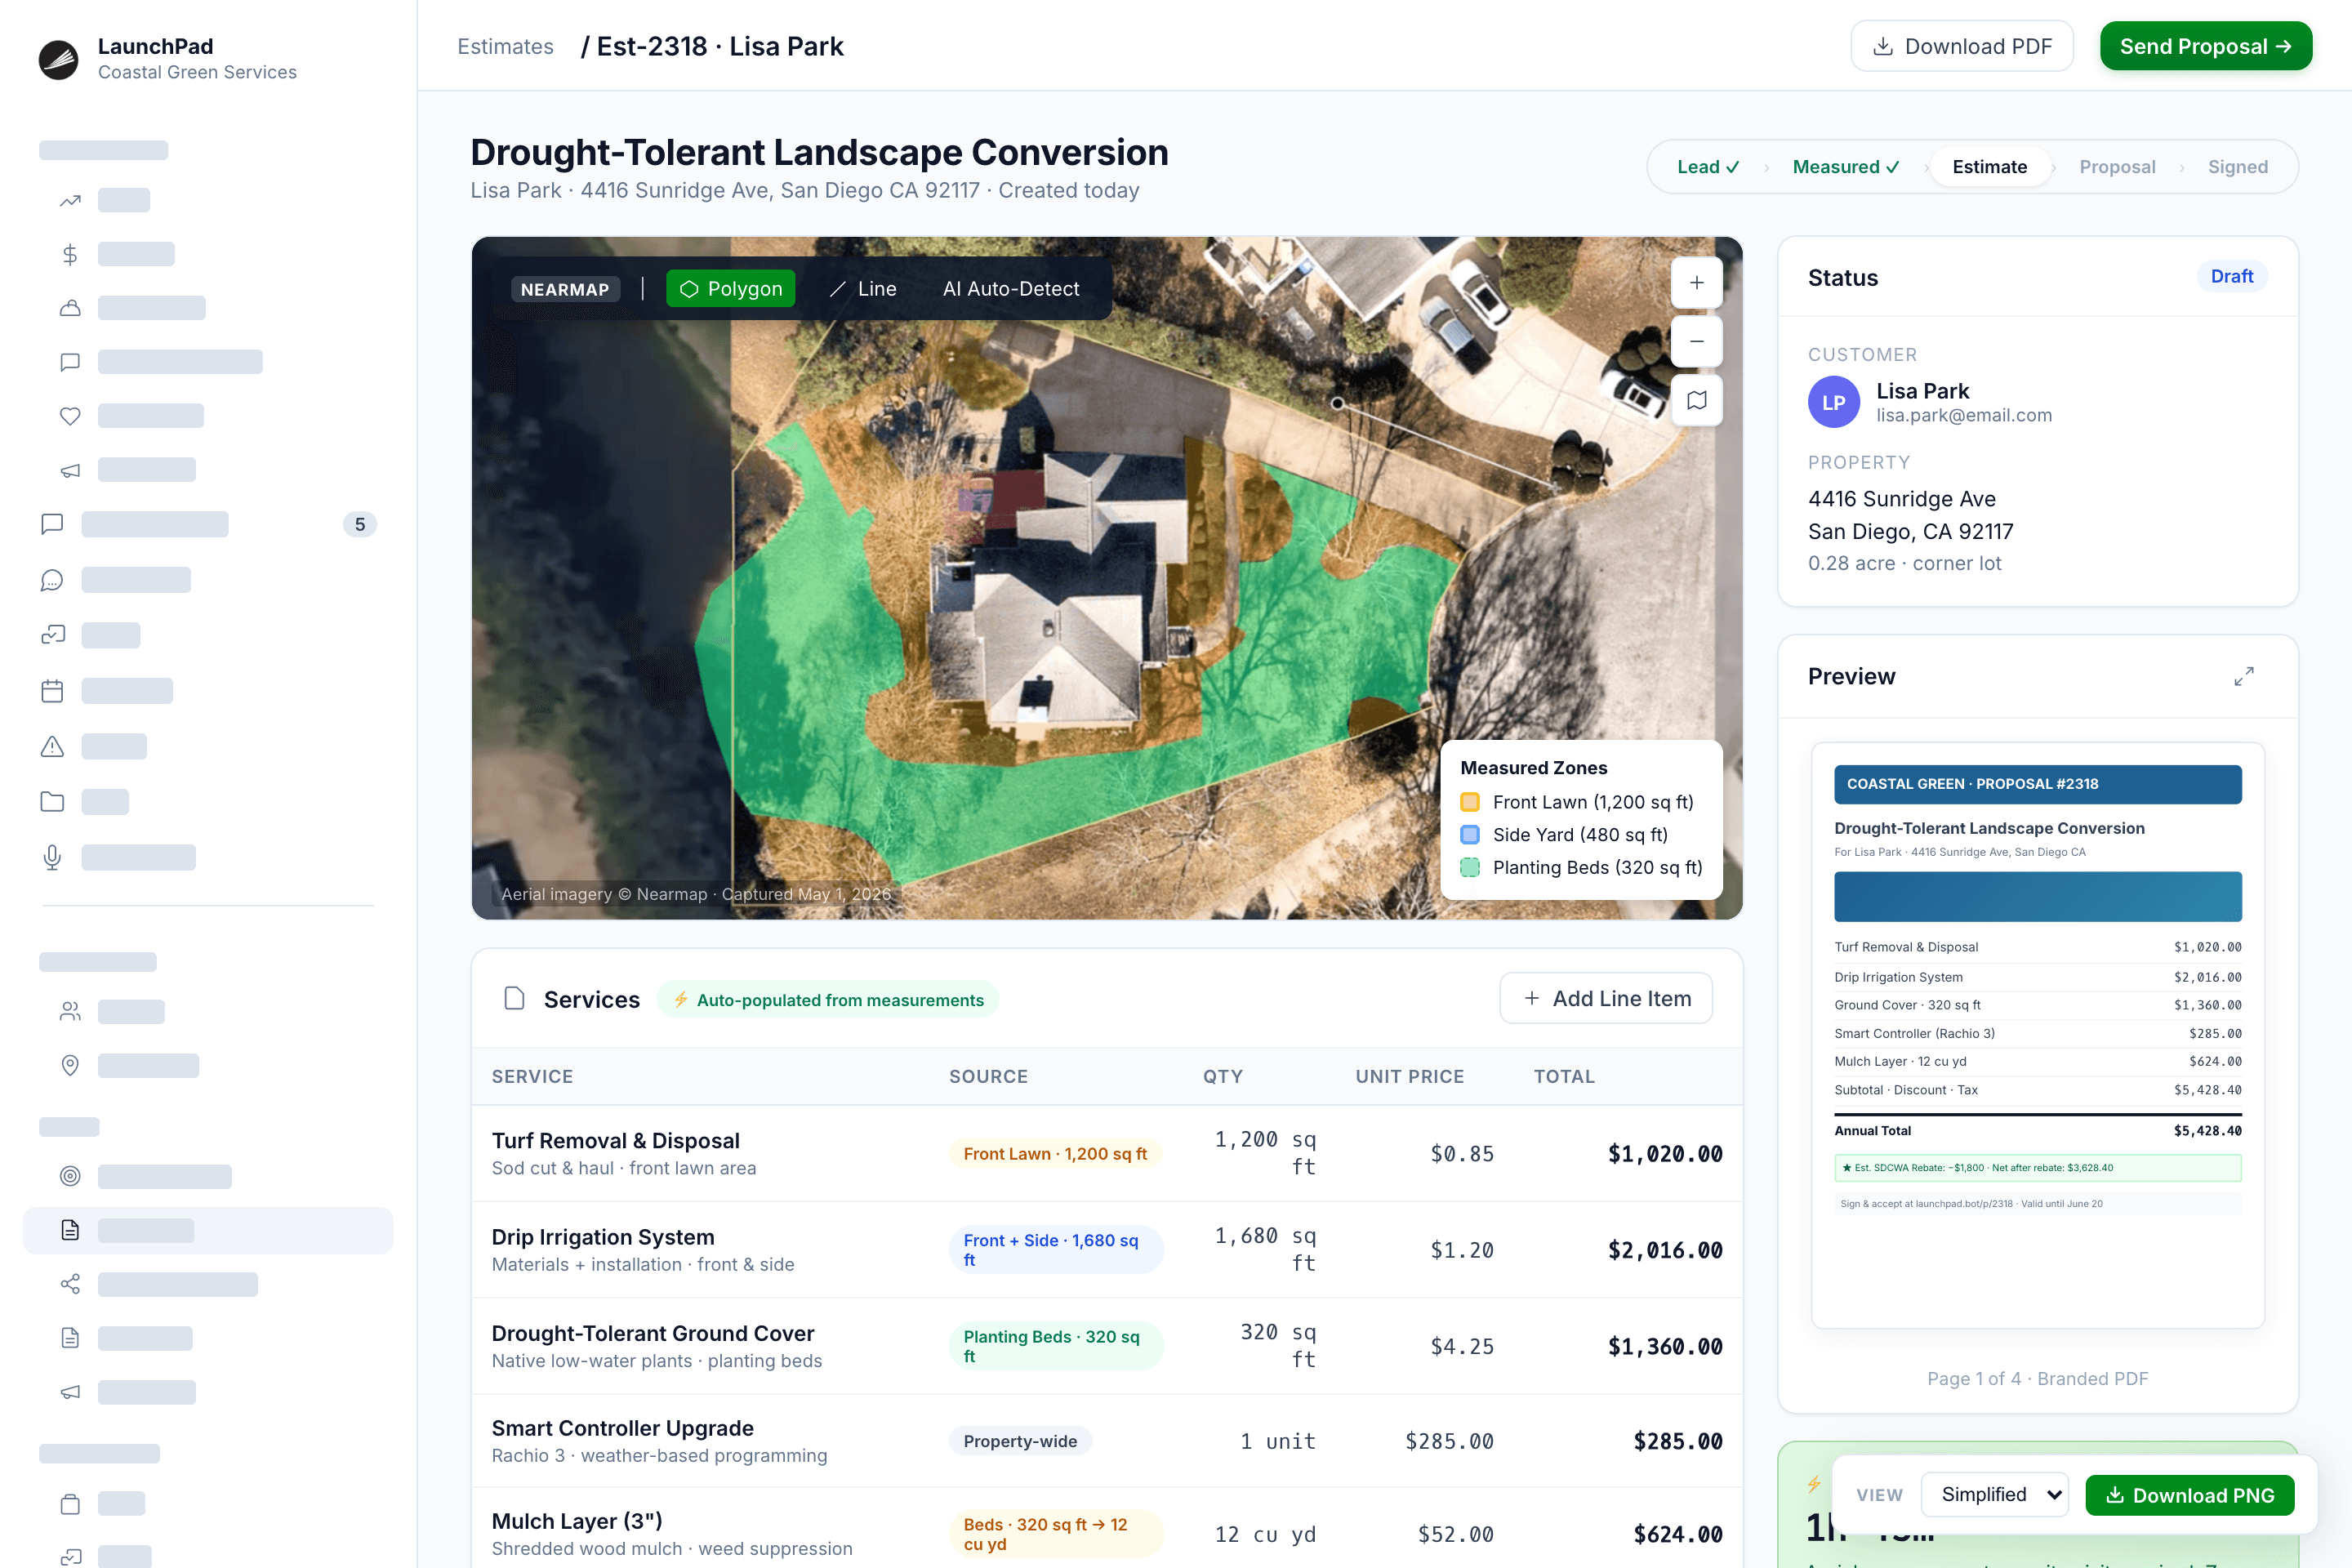Screen dimensions: 2352x1568
Task: Run AI Auto-Detect on the map
Action: 1011,289
